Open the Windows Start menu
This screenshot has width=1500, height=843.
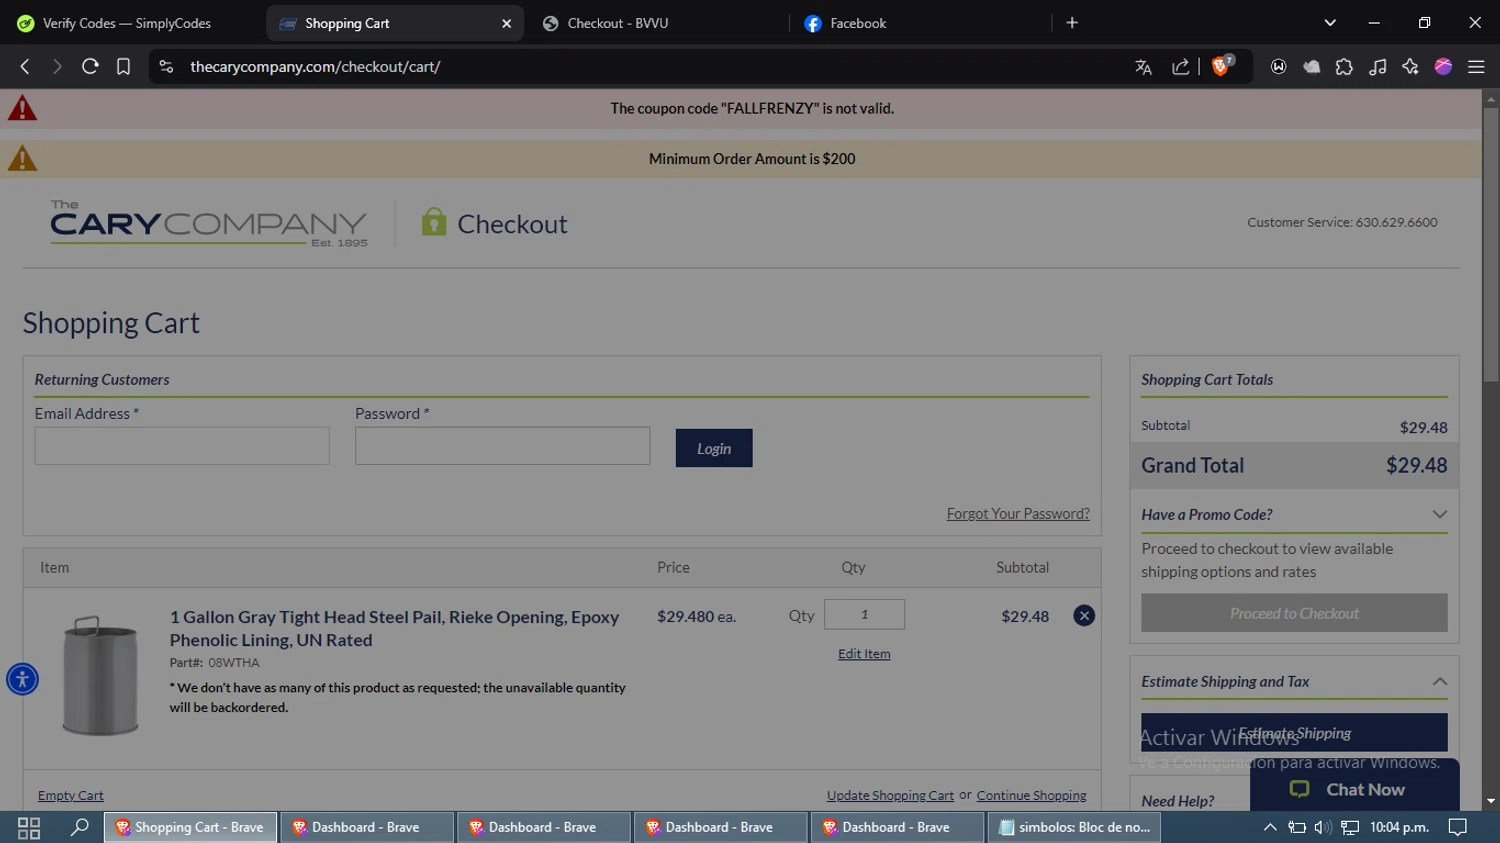tap(28, 827)
